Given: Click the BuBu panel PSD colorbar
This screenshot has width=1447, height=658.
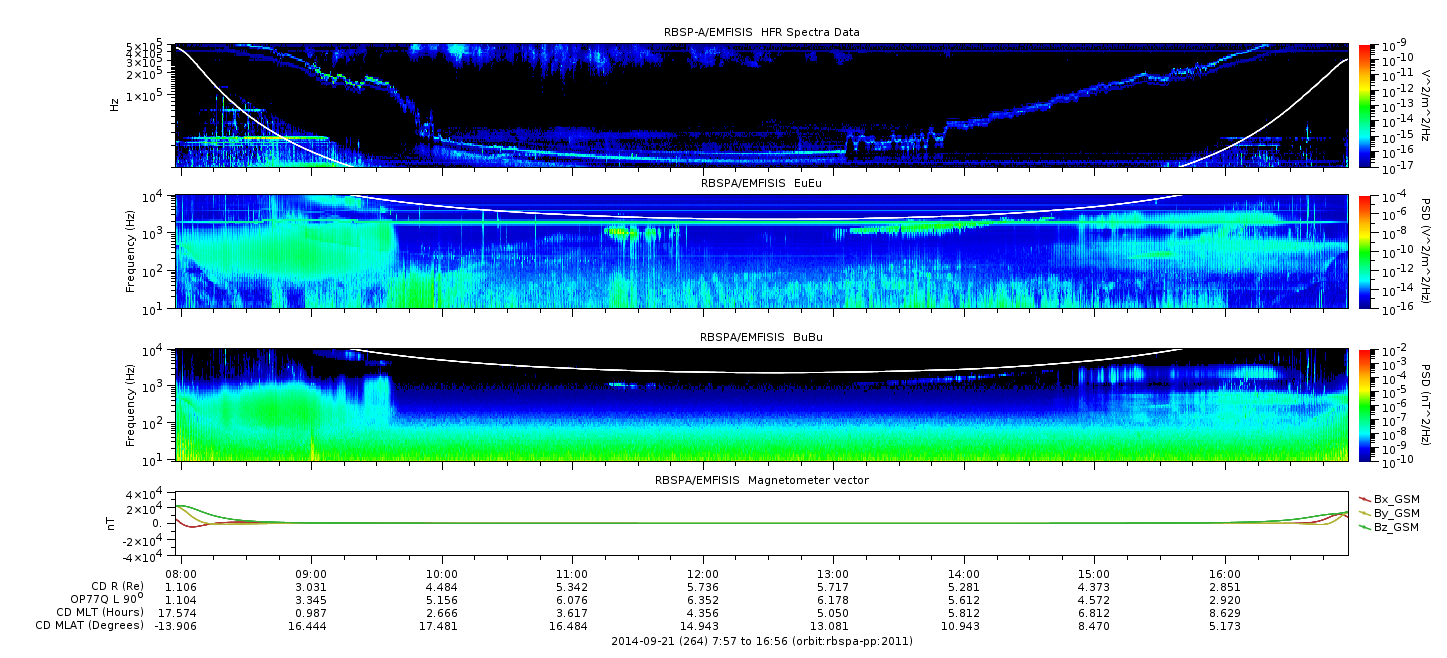Looking at the screenshot, I should tap(1365, 405).
